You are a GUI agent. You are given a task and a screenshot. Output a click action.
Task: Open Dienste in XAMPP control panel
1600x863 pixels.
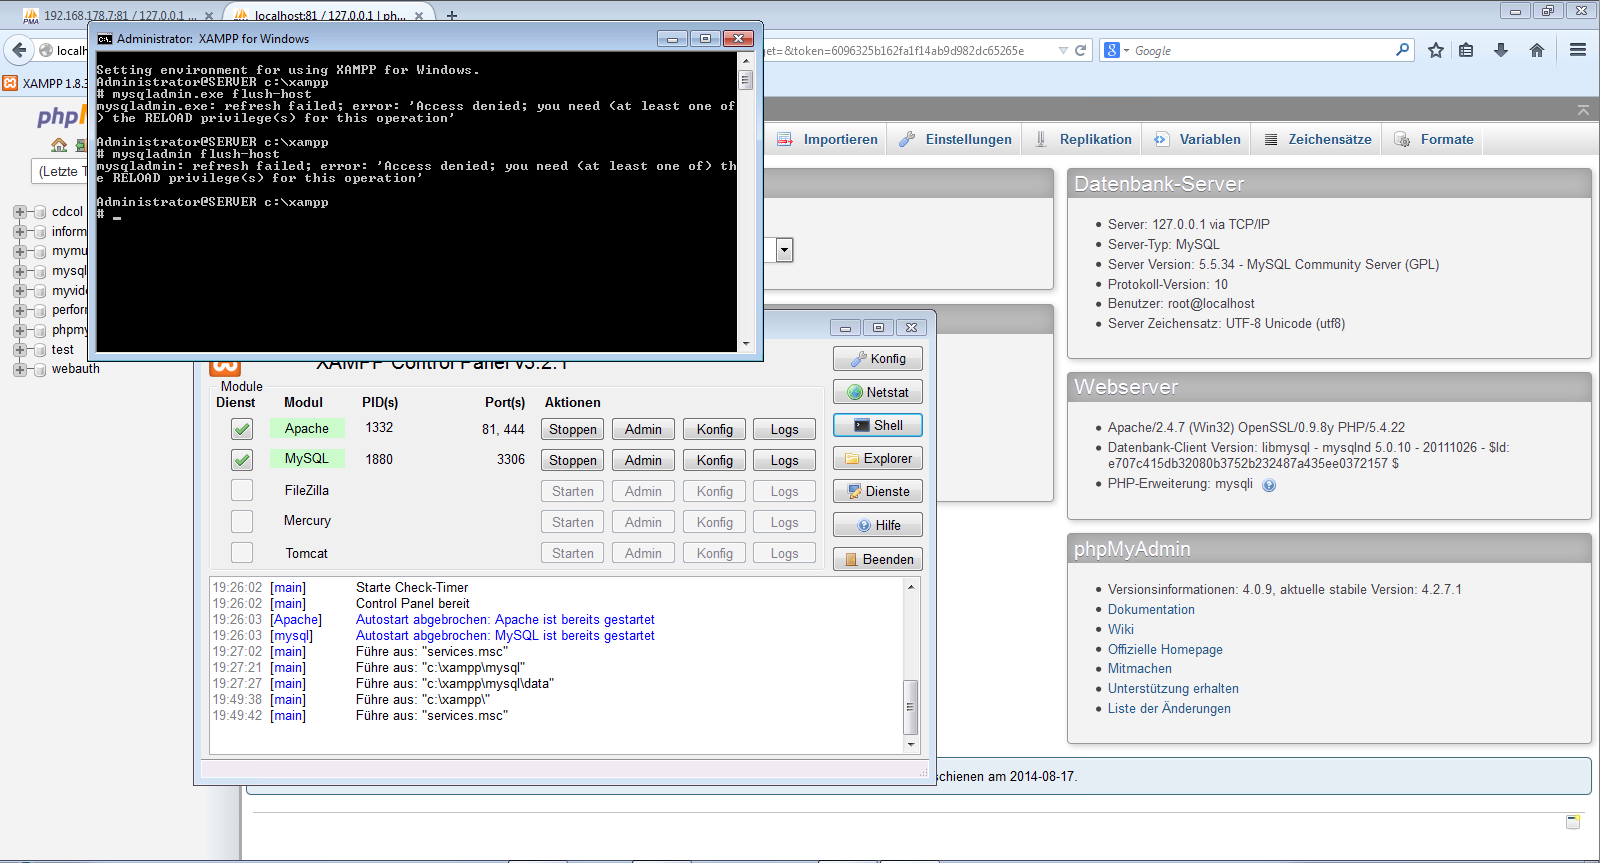pos(878,491)
